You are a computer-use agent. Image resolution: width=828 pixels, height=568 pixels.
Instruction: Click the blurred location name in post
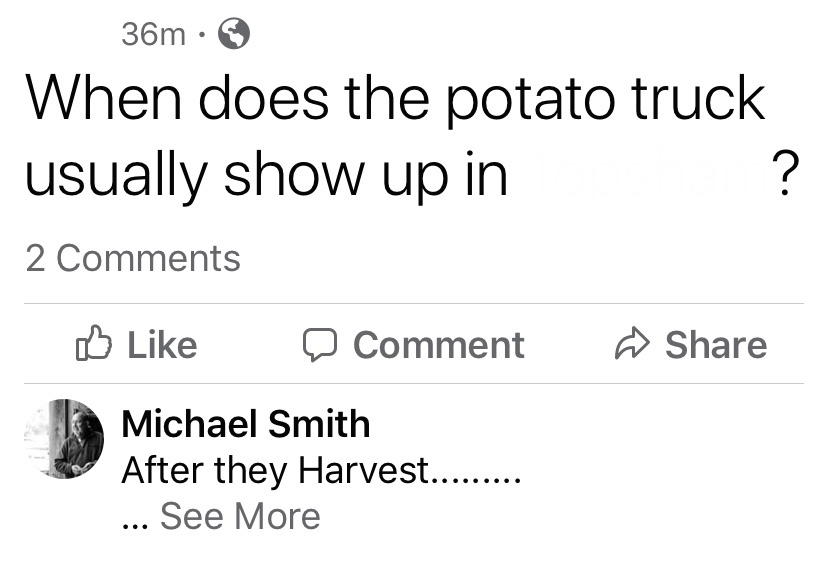[x=638, y=176]
